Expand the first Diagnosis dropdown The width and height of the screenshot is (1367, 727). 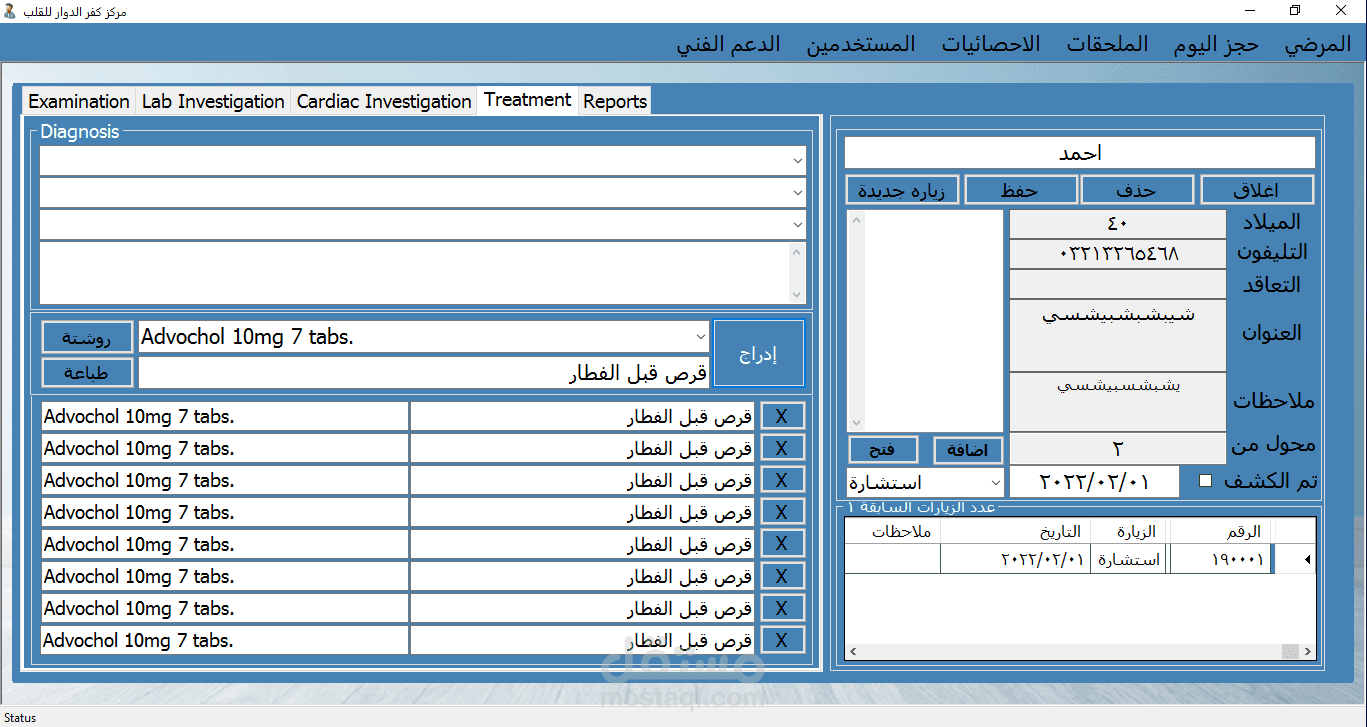coord(797,160)
